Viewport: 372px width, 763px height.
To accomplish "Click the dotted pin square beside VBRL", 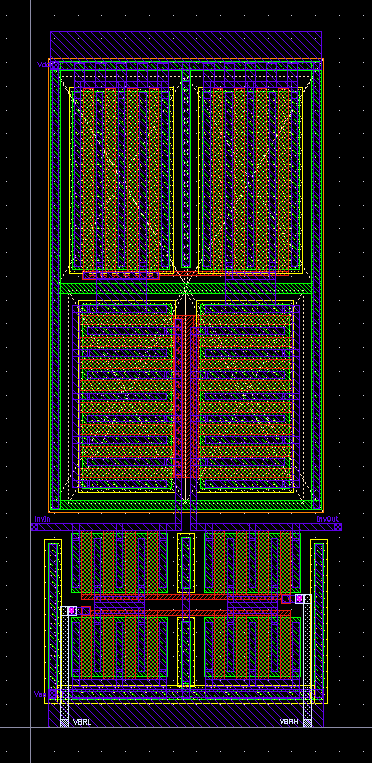I will tap(64, 723).
